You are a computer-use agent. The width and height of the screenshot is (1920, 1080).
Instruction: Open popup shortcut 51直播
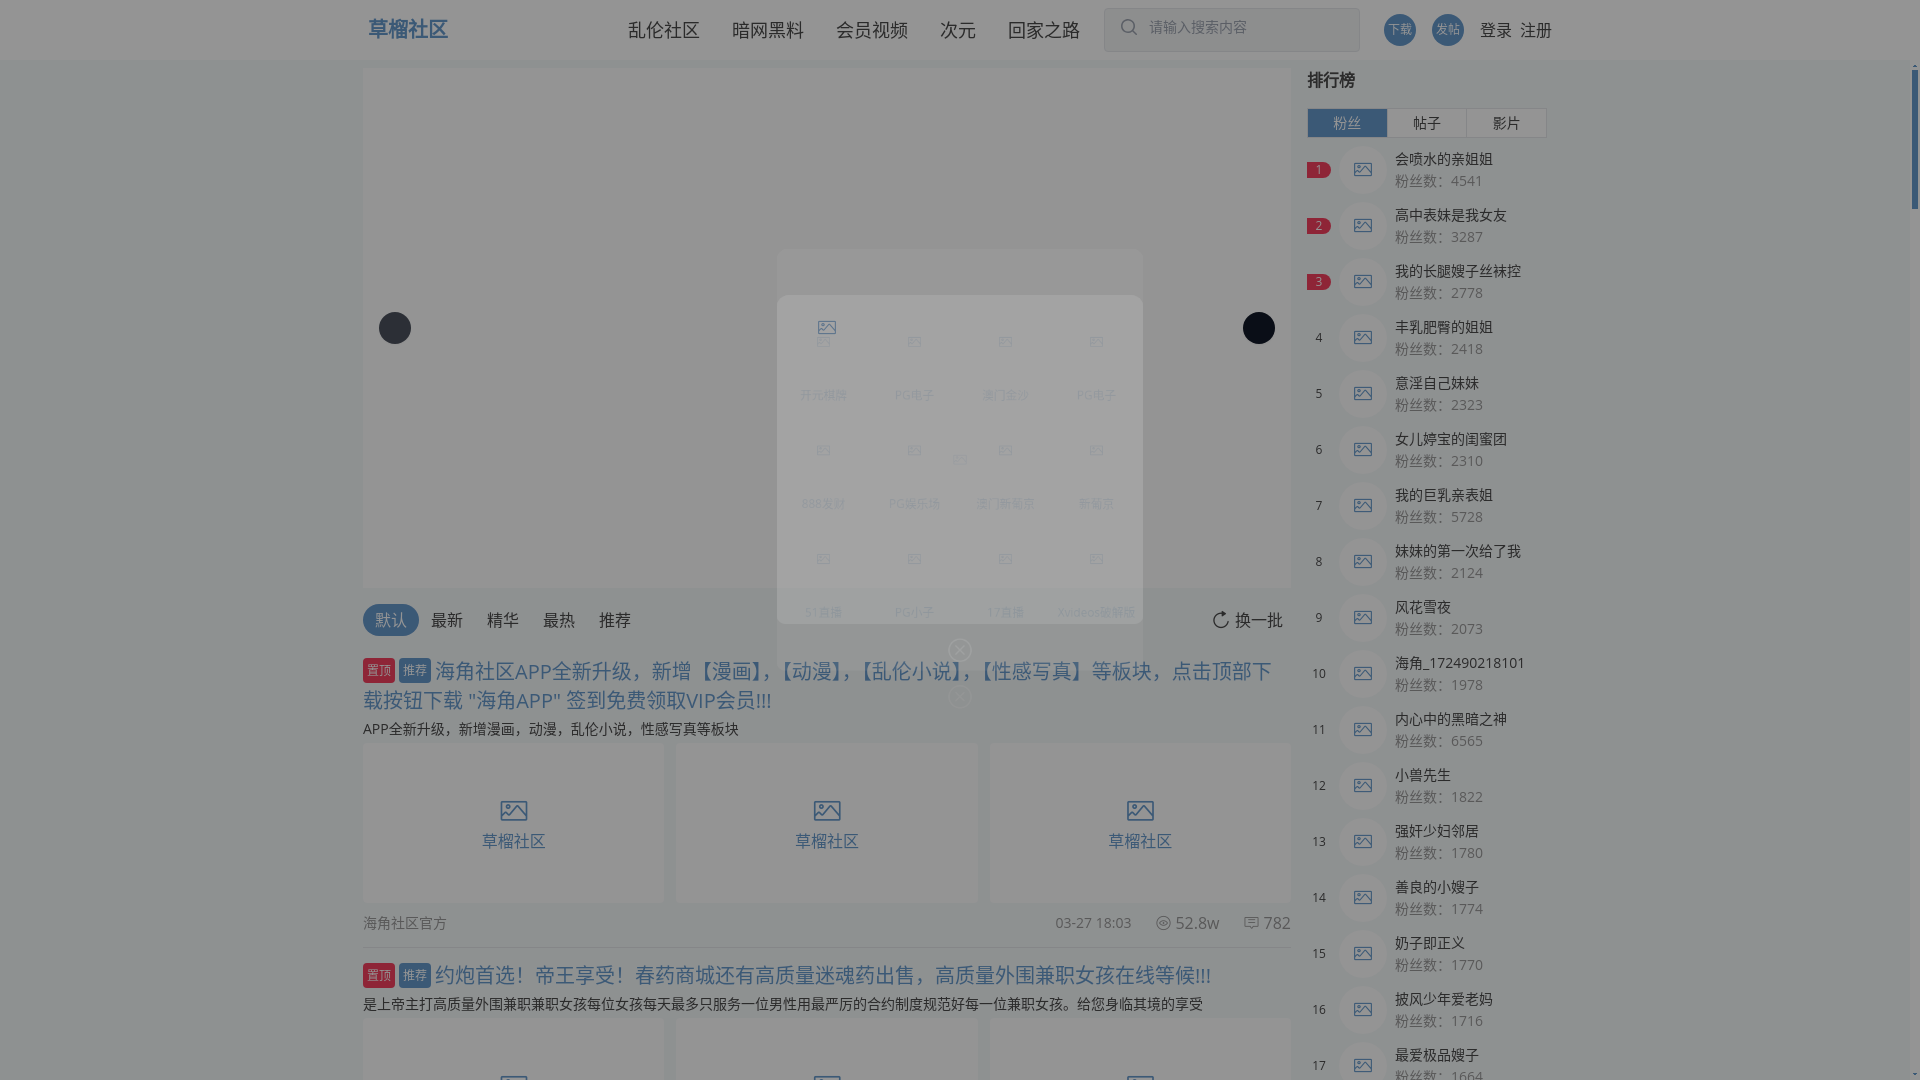point(823,612)
